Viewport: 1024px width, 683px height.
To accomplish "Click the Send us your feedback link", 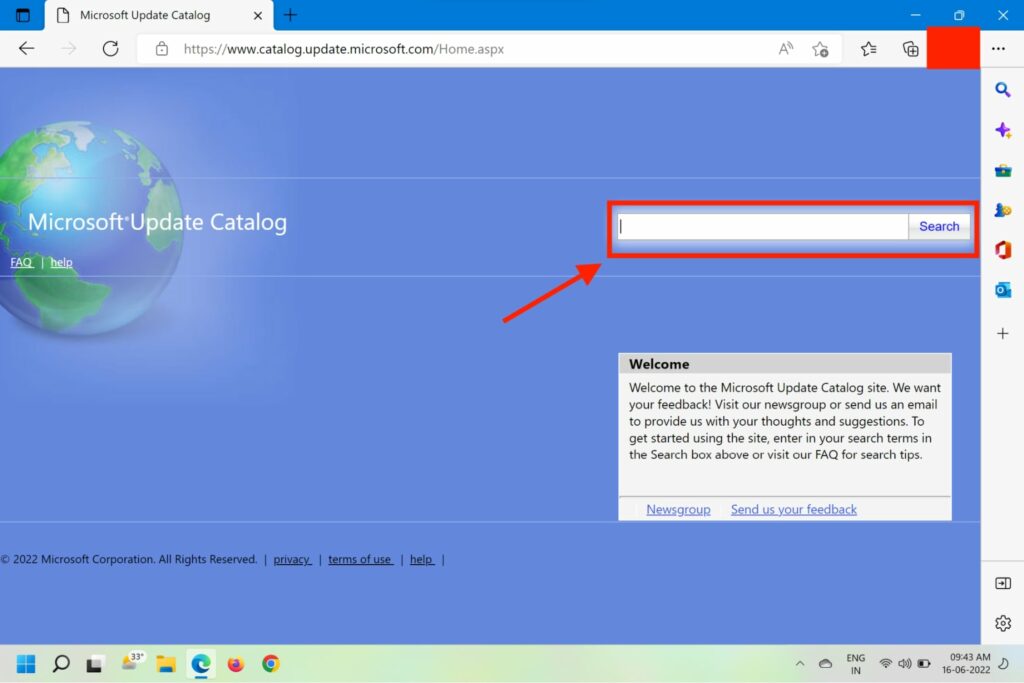I will point(793,509).
